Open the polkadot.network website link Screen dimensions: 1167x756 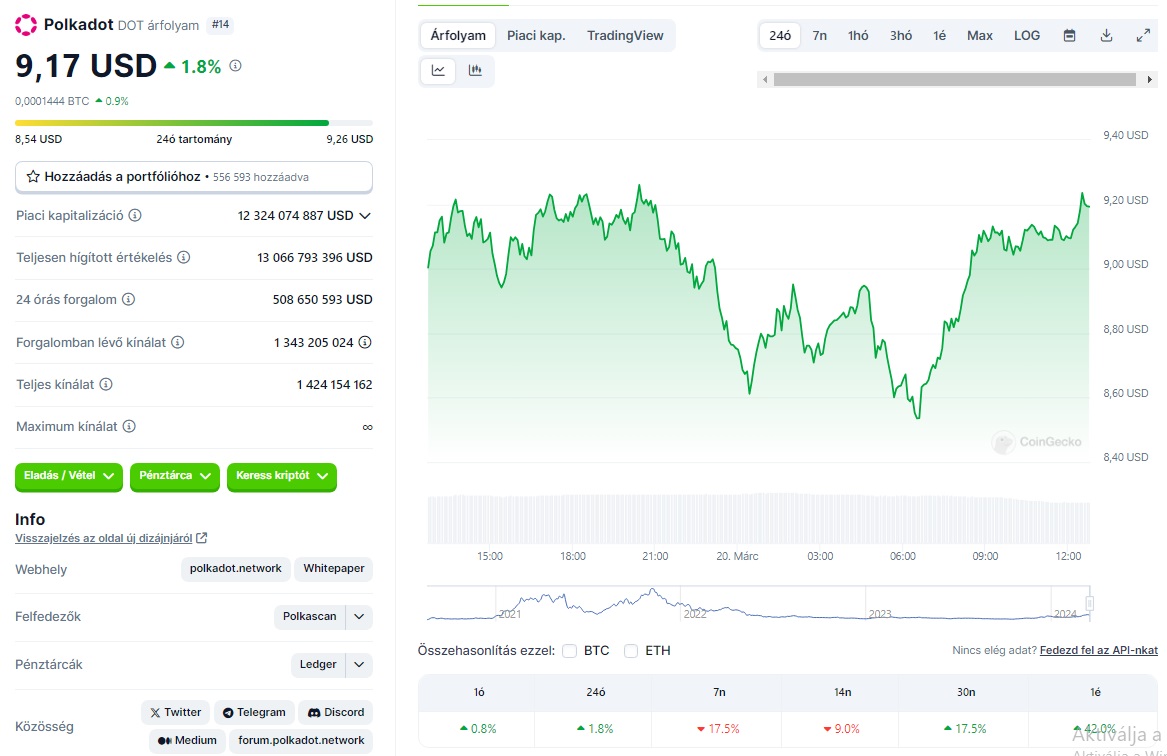(x=235, y=568)
